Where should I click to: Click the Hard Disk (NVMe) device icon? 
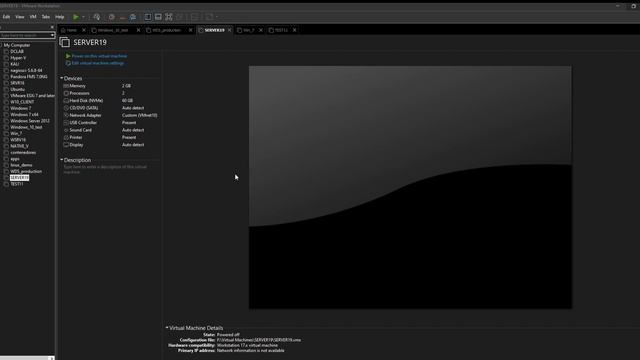click(x=66, y=101)
